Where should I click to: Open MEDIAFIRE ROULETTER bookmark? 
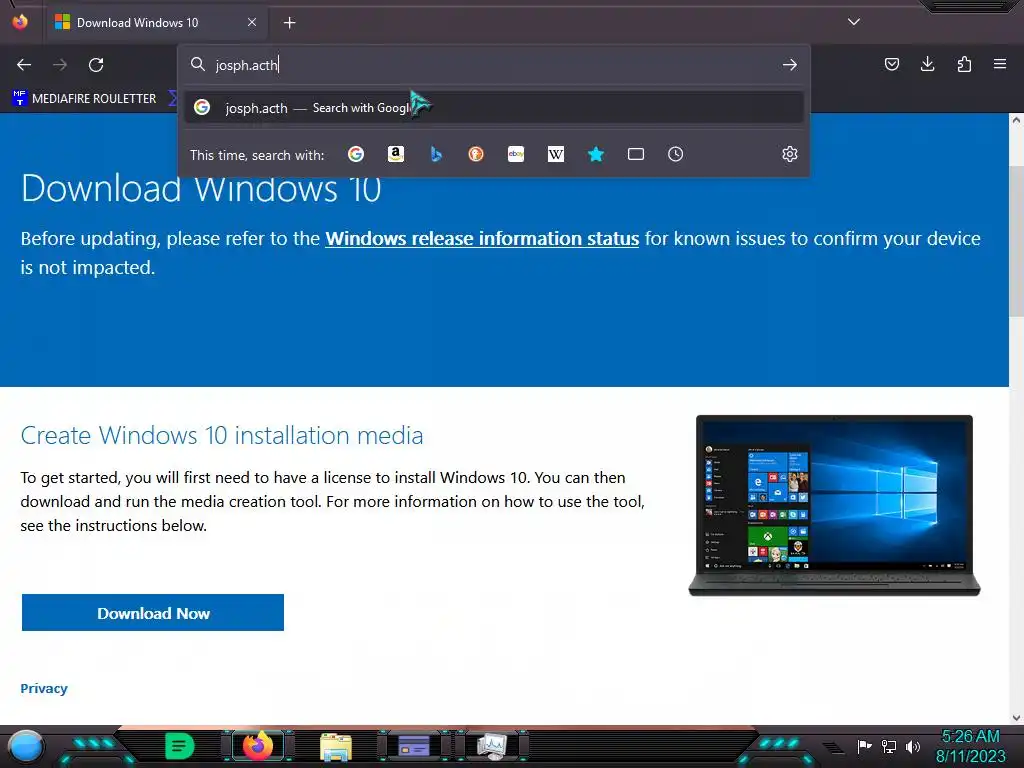tap(85, 99)
